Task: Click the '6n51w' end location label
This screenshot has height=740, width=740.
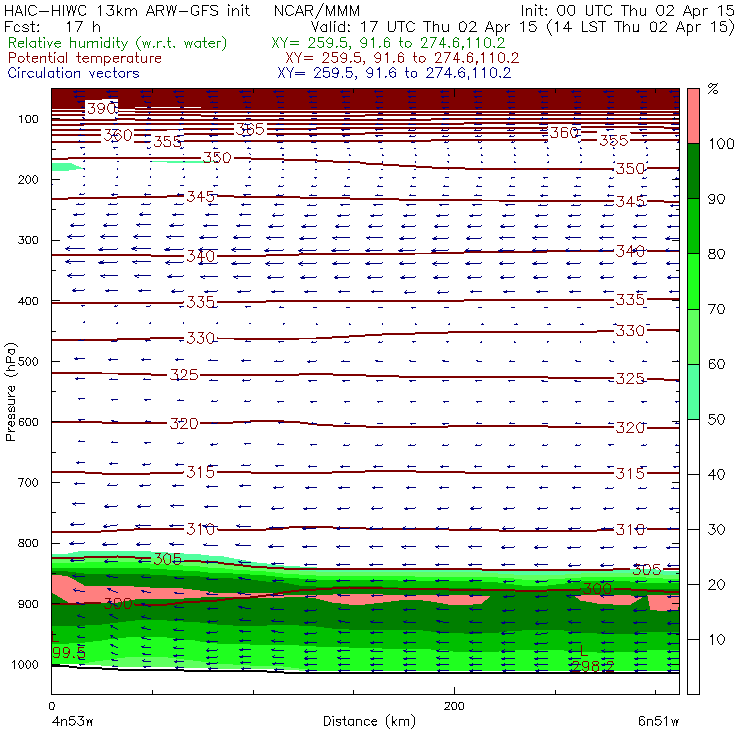Action: (x=658, y=721)
